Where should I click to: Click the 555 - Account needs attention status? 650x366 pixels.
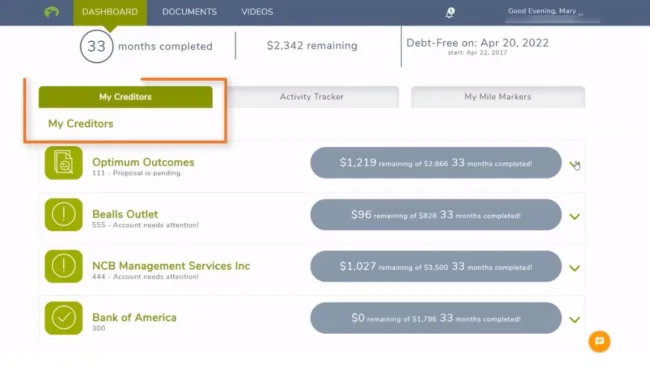[145, 225]
